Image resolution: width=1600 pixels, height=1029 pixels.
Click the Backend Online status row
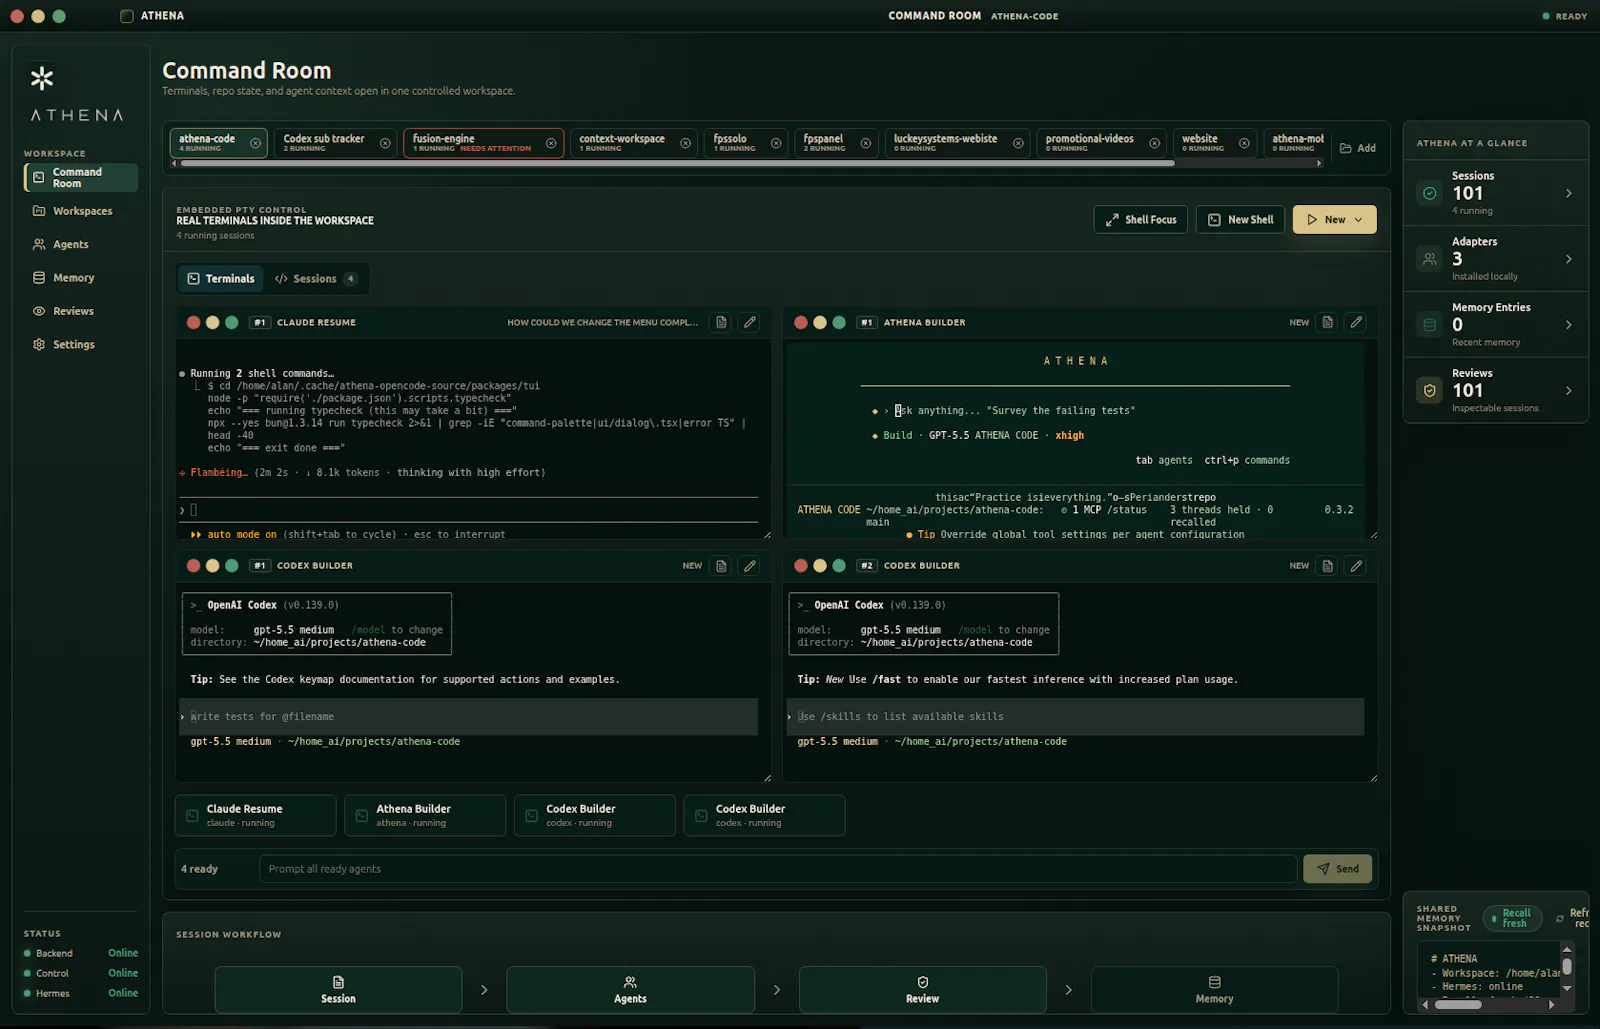81,953
